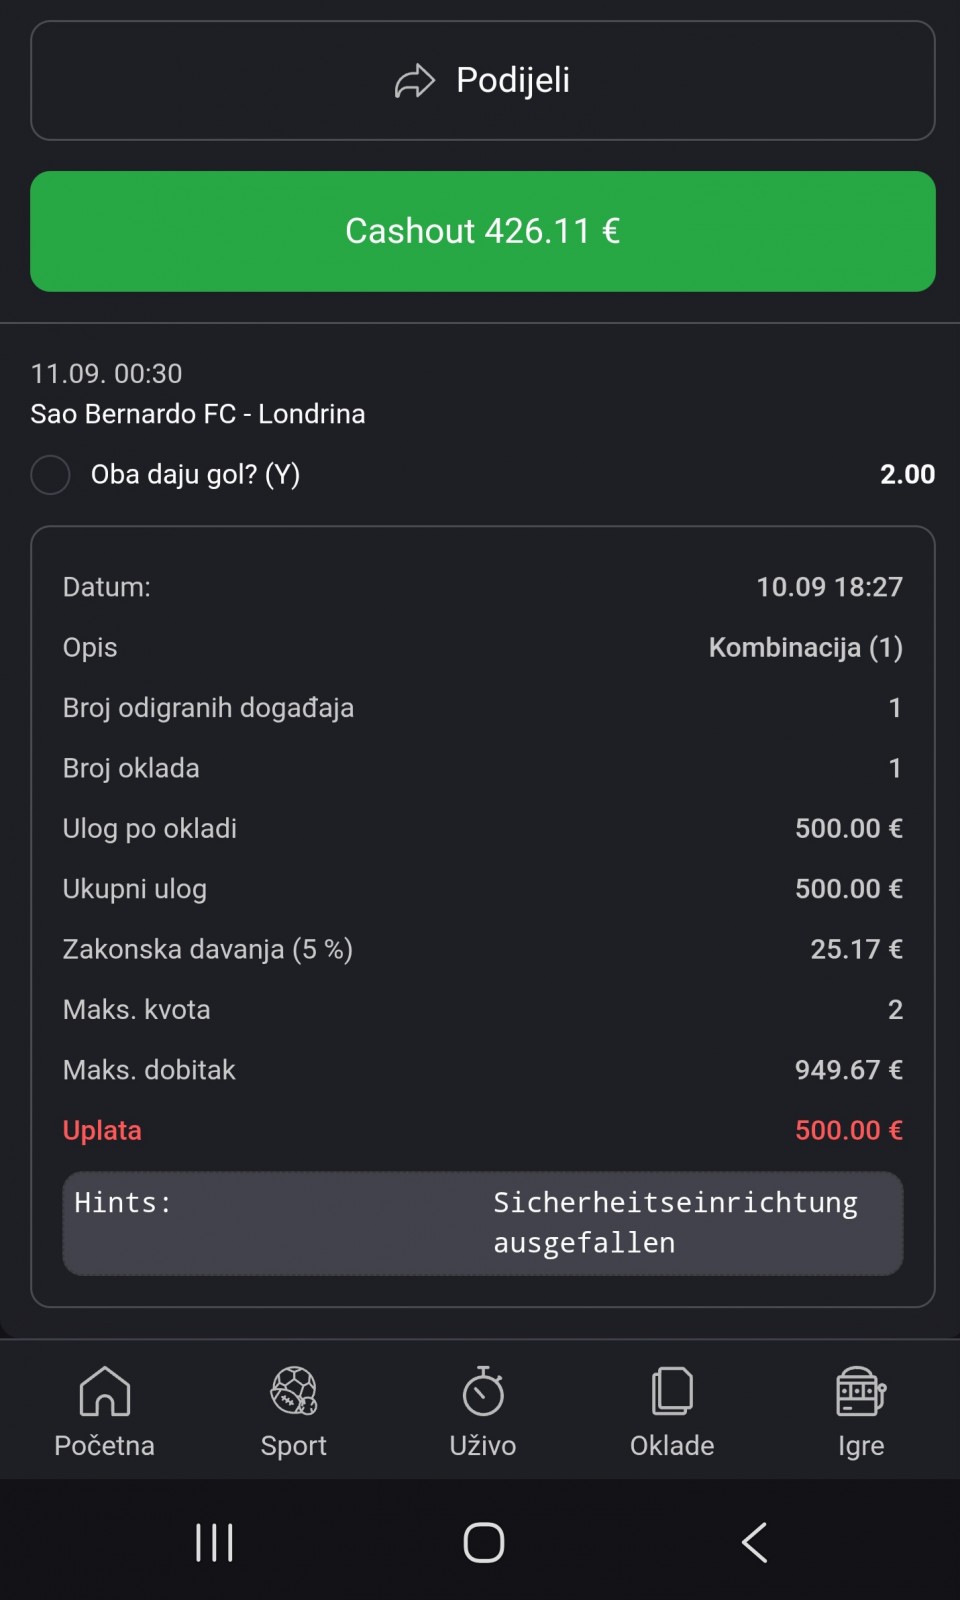Tap the Android home button
This screenshot has height=1600, width=960.
pos(484,1542)
